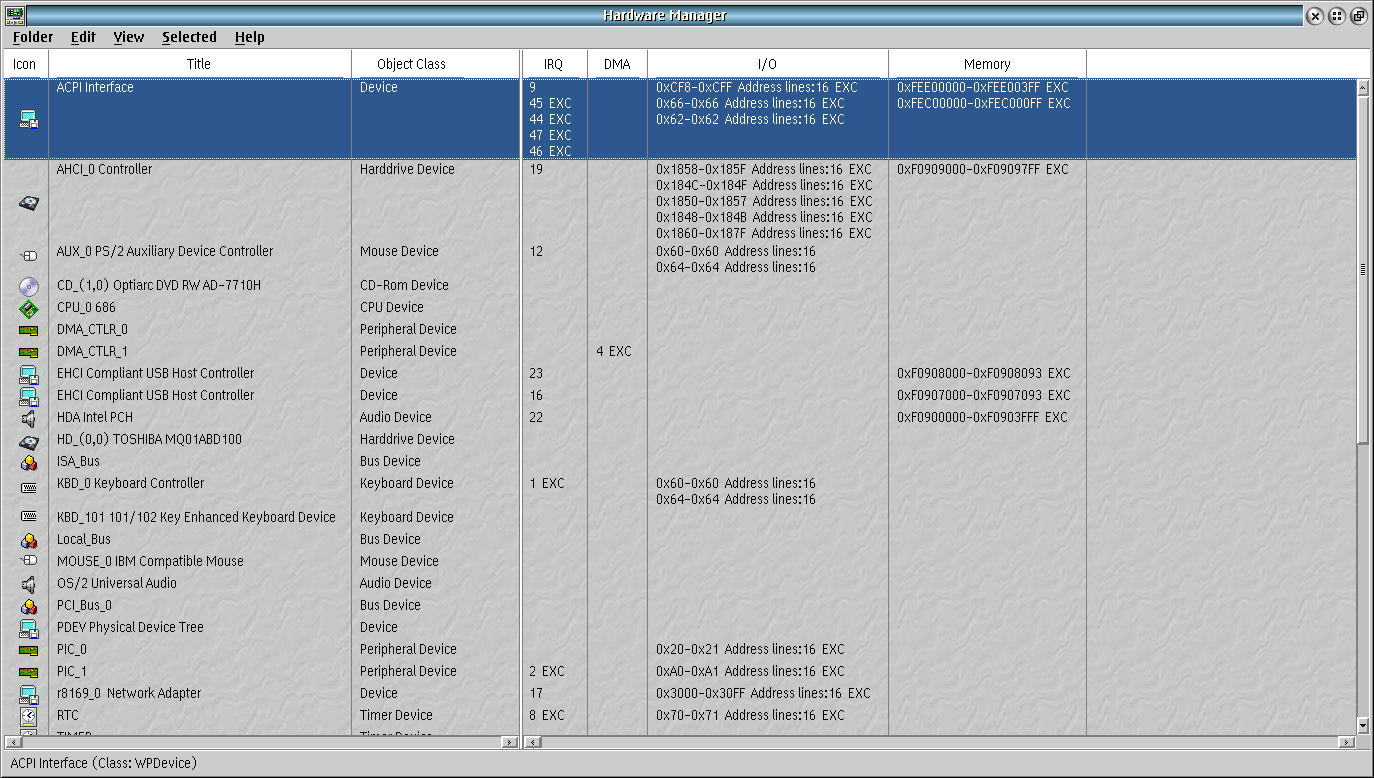Click the status bar 'ACPI Interface (Class: WPDevice)'
The width and height of the screenshot is (1374, 778).
pyautogui.click(x=103, y=763)
